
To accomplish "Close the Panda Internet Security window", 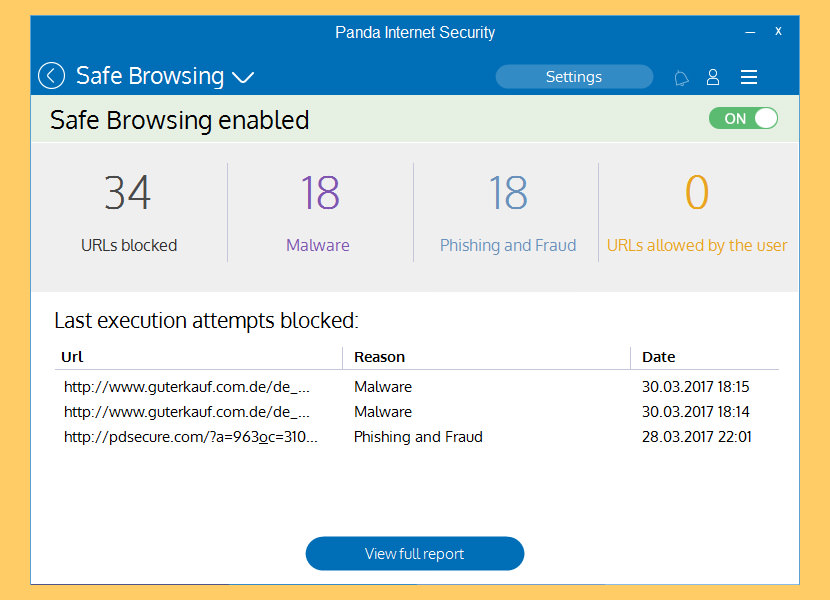I will 778,31.
